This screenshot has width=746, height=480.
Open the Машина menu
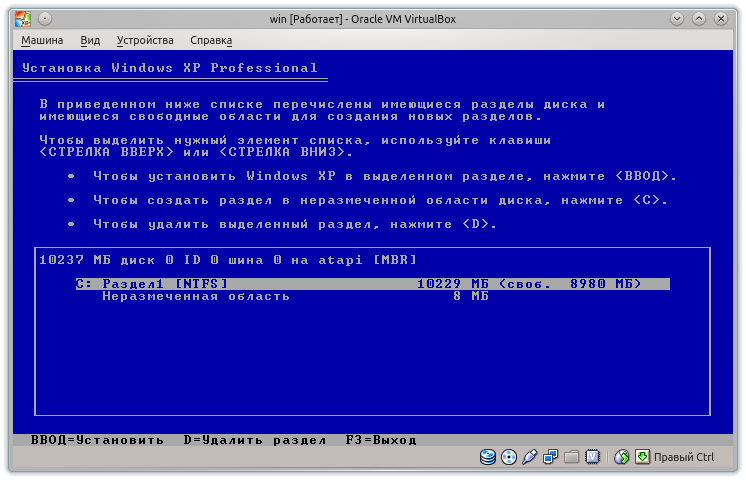(42, 40)
